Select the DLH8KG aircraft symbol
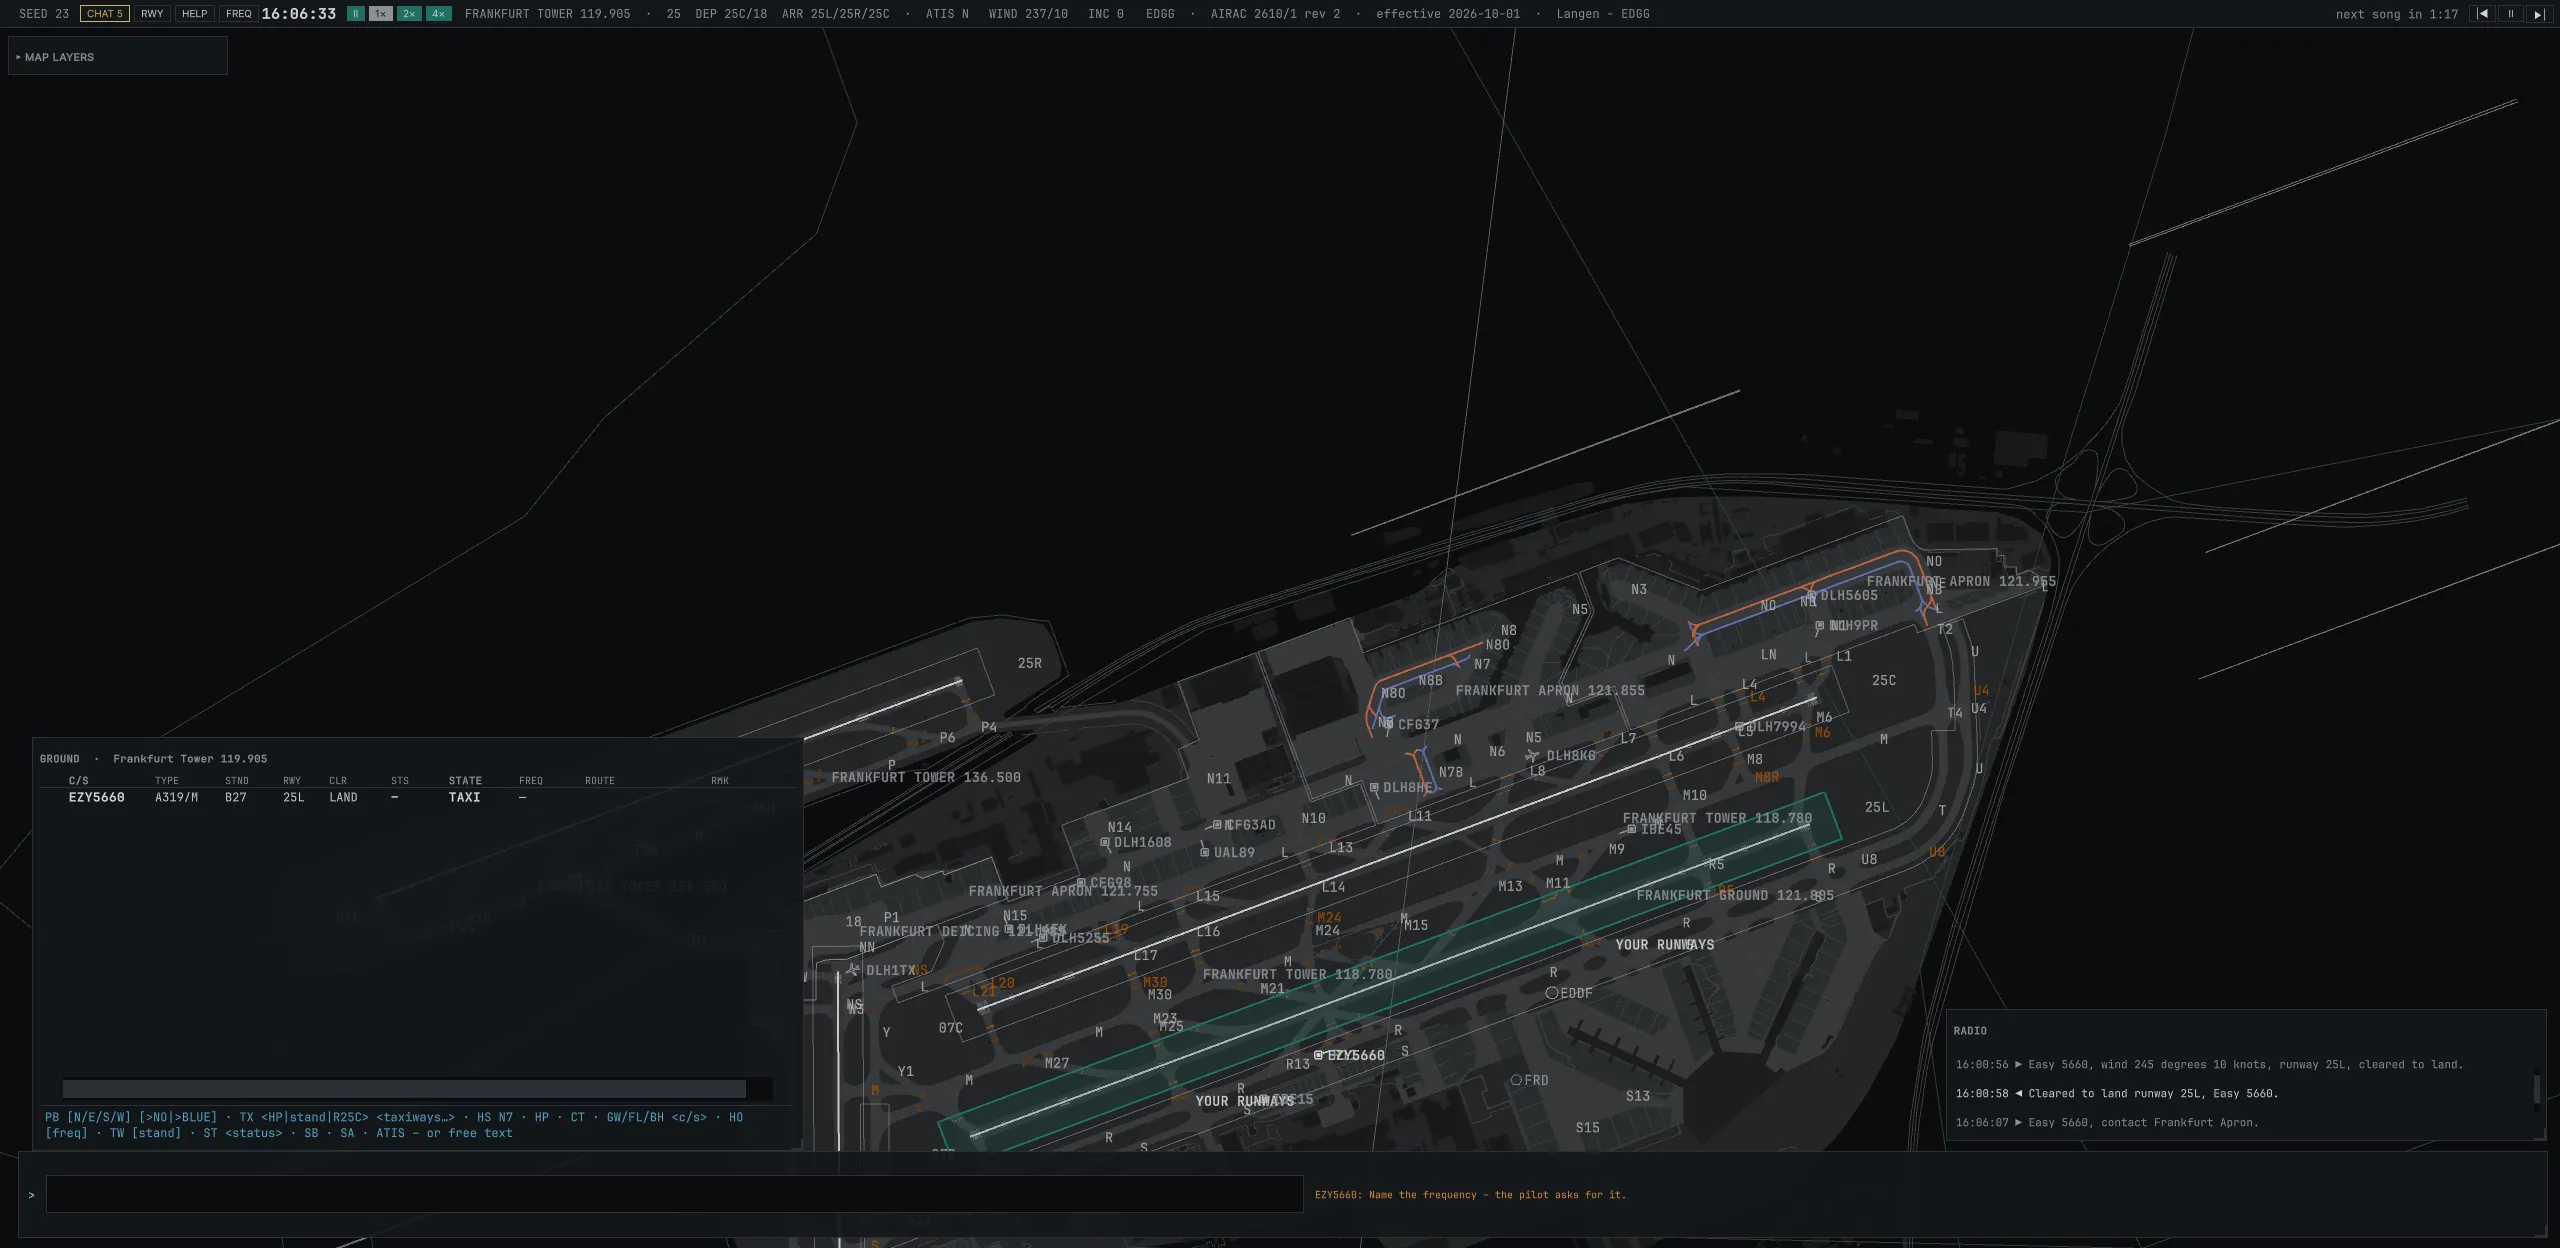The width and height of the screenshot is (2560, 1248). [1532, 756]
